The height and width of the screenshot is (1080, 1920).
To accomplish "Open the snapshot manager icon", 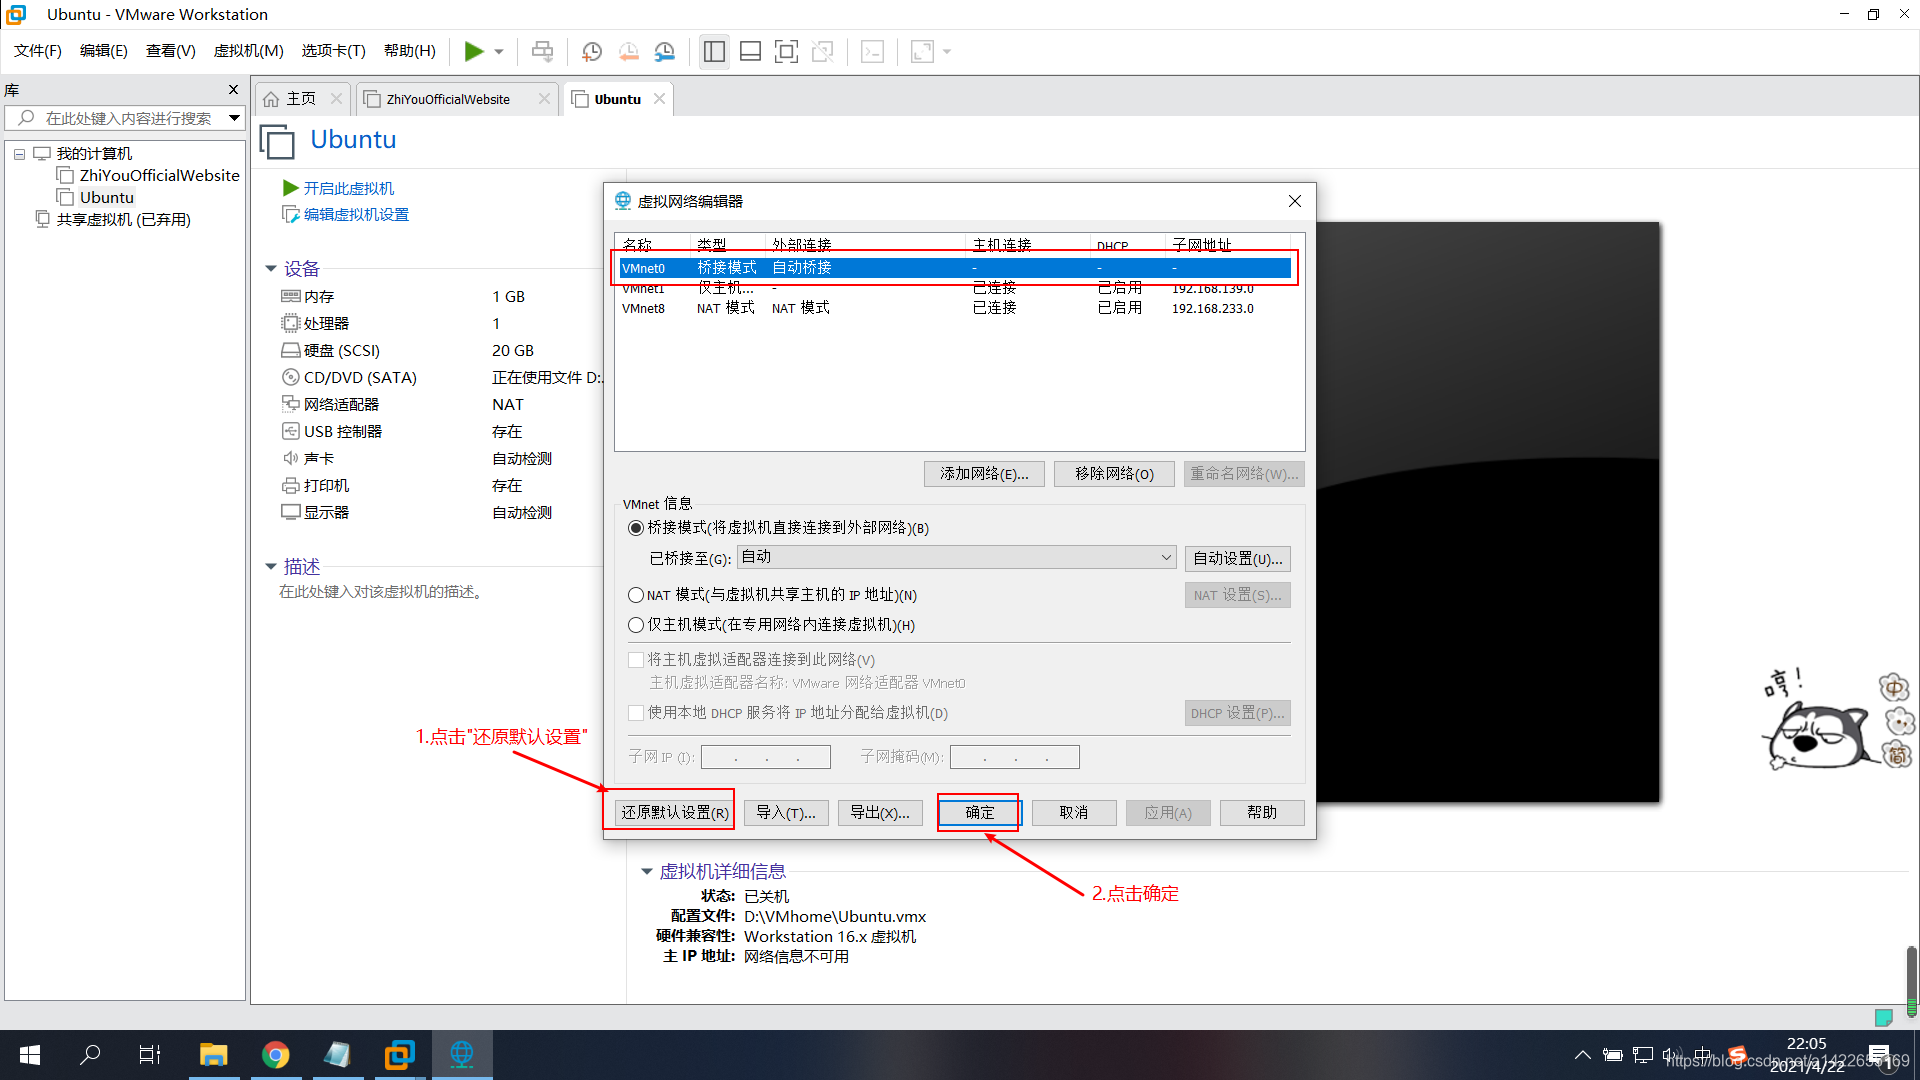I will 665,51.
